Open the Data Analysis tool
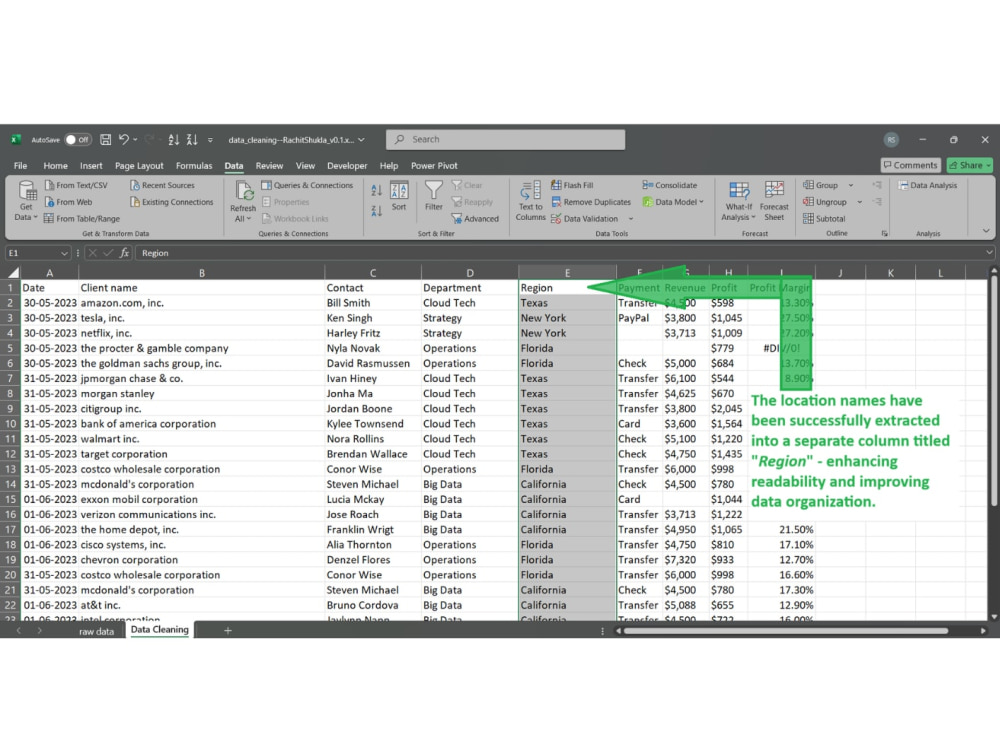This screenshot has height=750, width=1000. click(928, 185)
